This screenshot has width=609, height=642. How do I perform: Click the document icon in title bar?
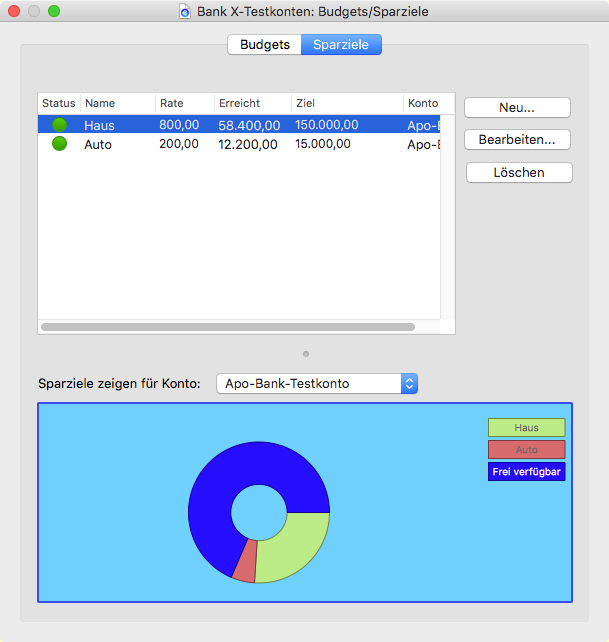tap(184, 12)
